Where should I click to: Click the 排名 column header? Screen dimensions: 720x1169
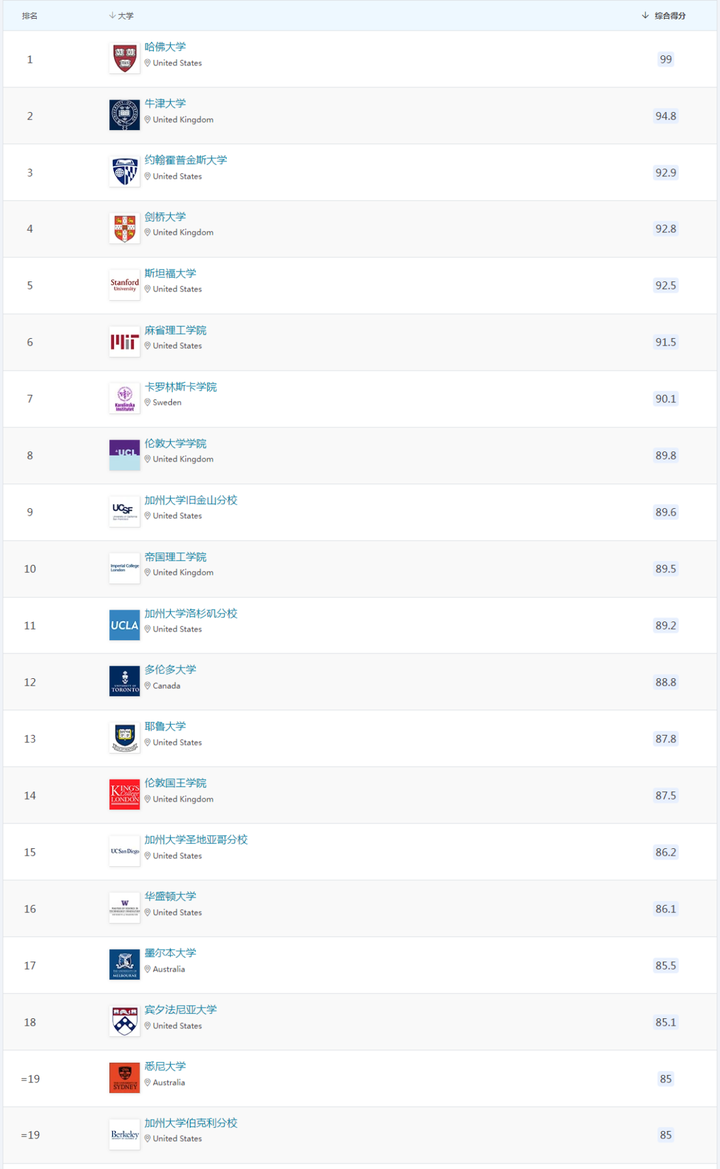point(30,16)
